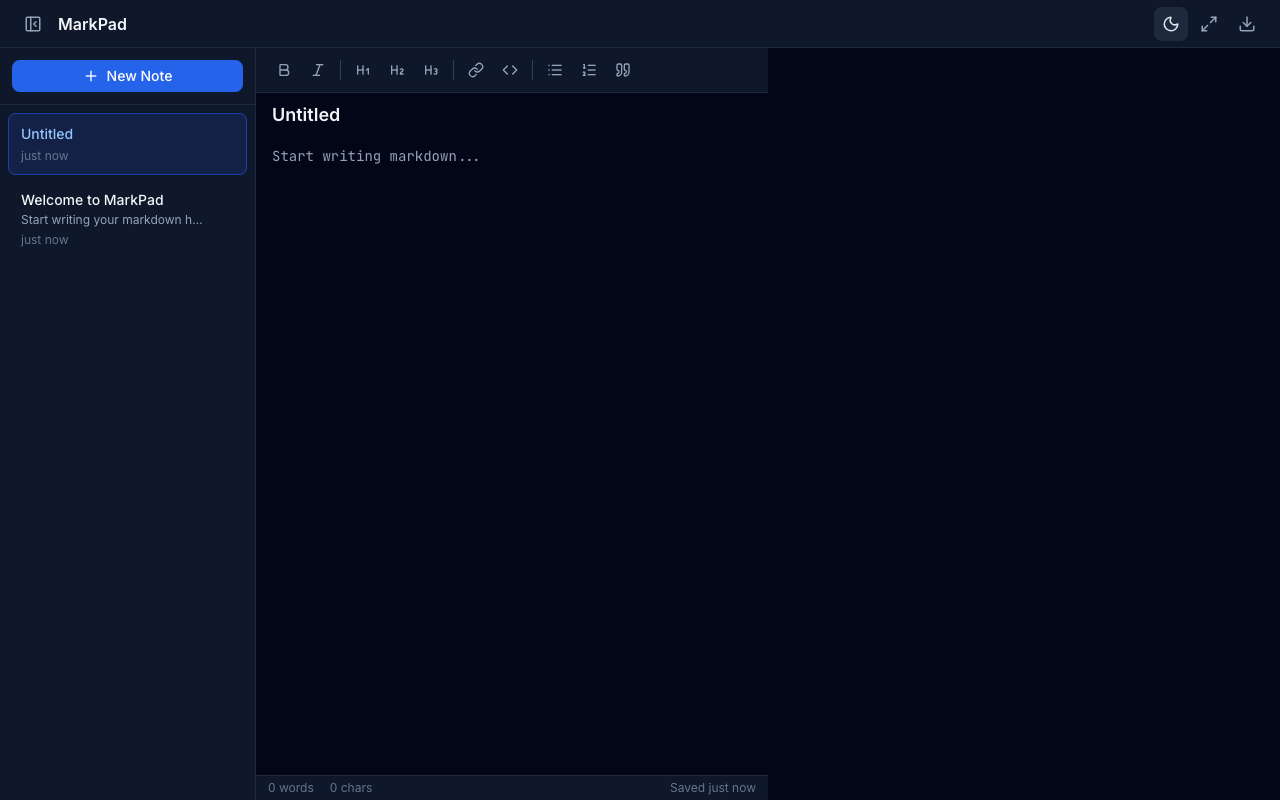Viewport: 1280px width, 800px height.
Task: Select the Untitled note in the sidebar
Action: pos(127,143)
